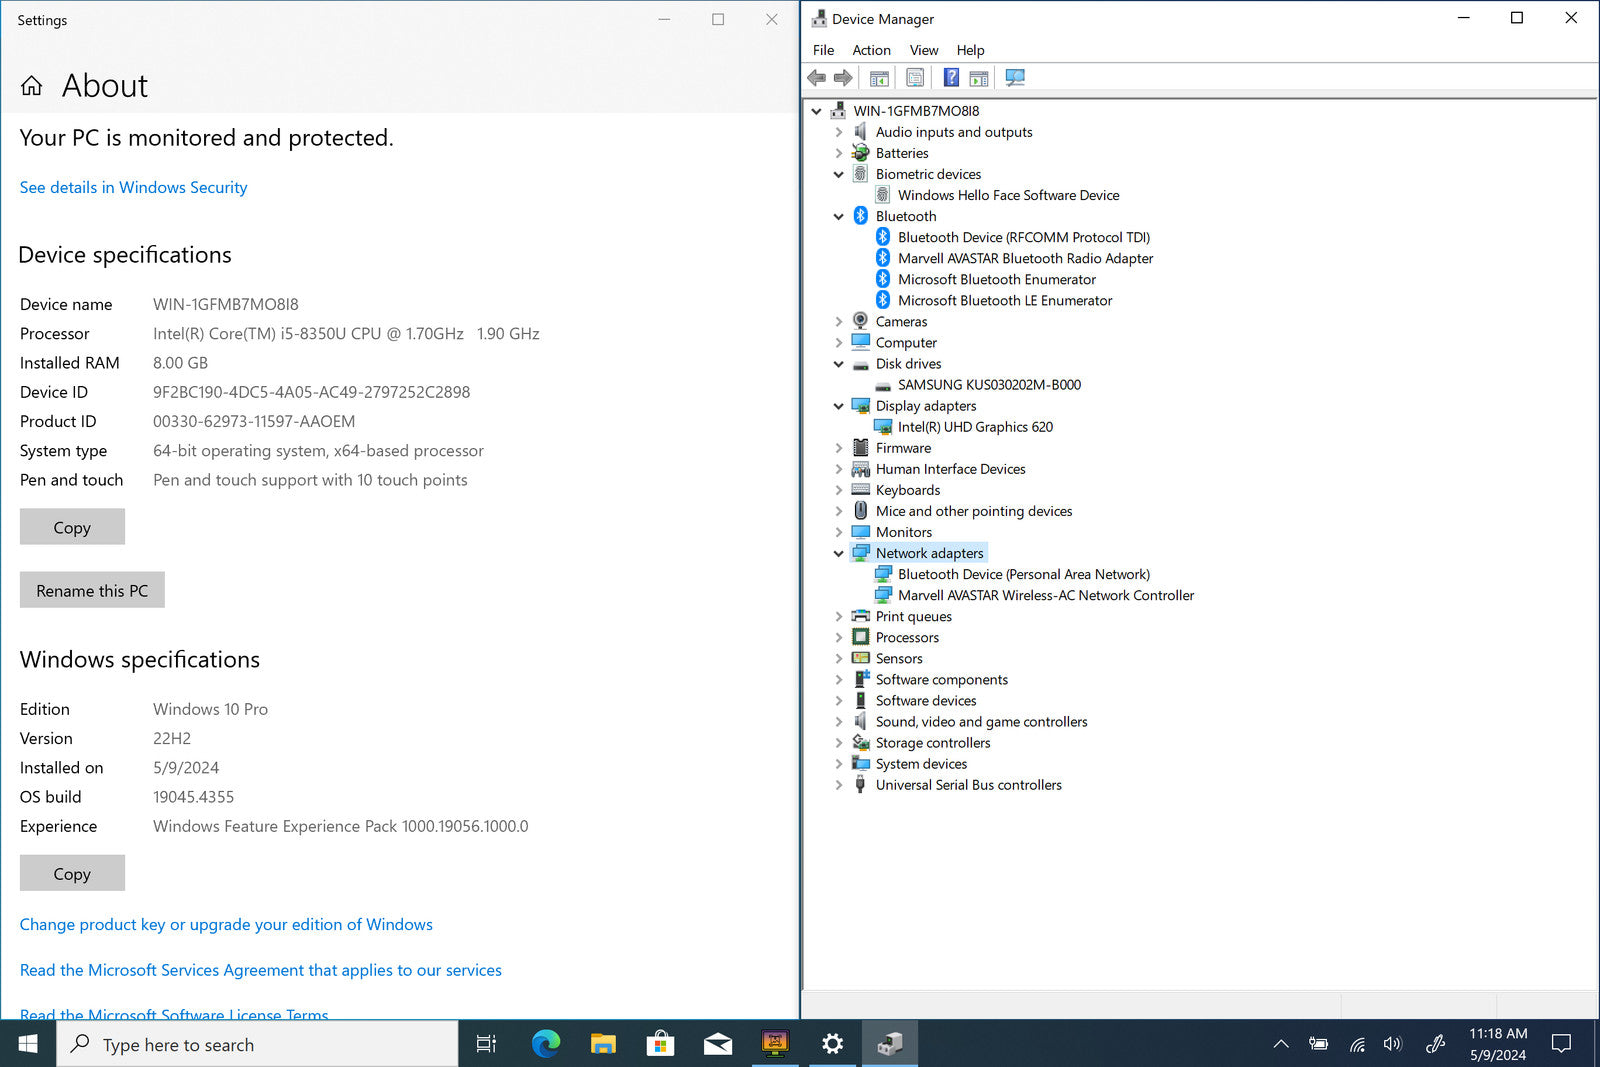
Task: Select Bluetooth Device (Personal Area Network)
Action: pos(1024,574)
